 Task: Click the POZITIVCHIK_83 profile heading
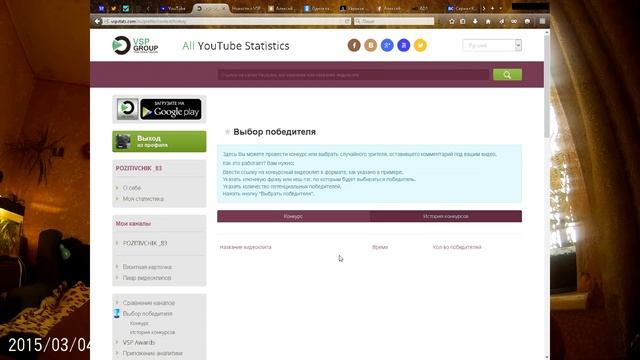pyautogui.click(x=139, y=168)
